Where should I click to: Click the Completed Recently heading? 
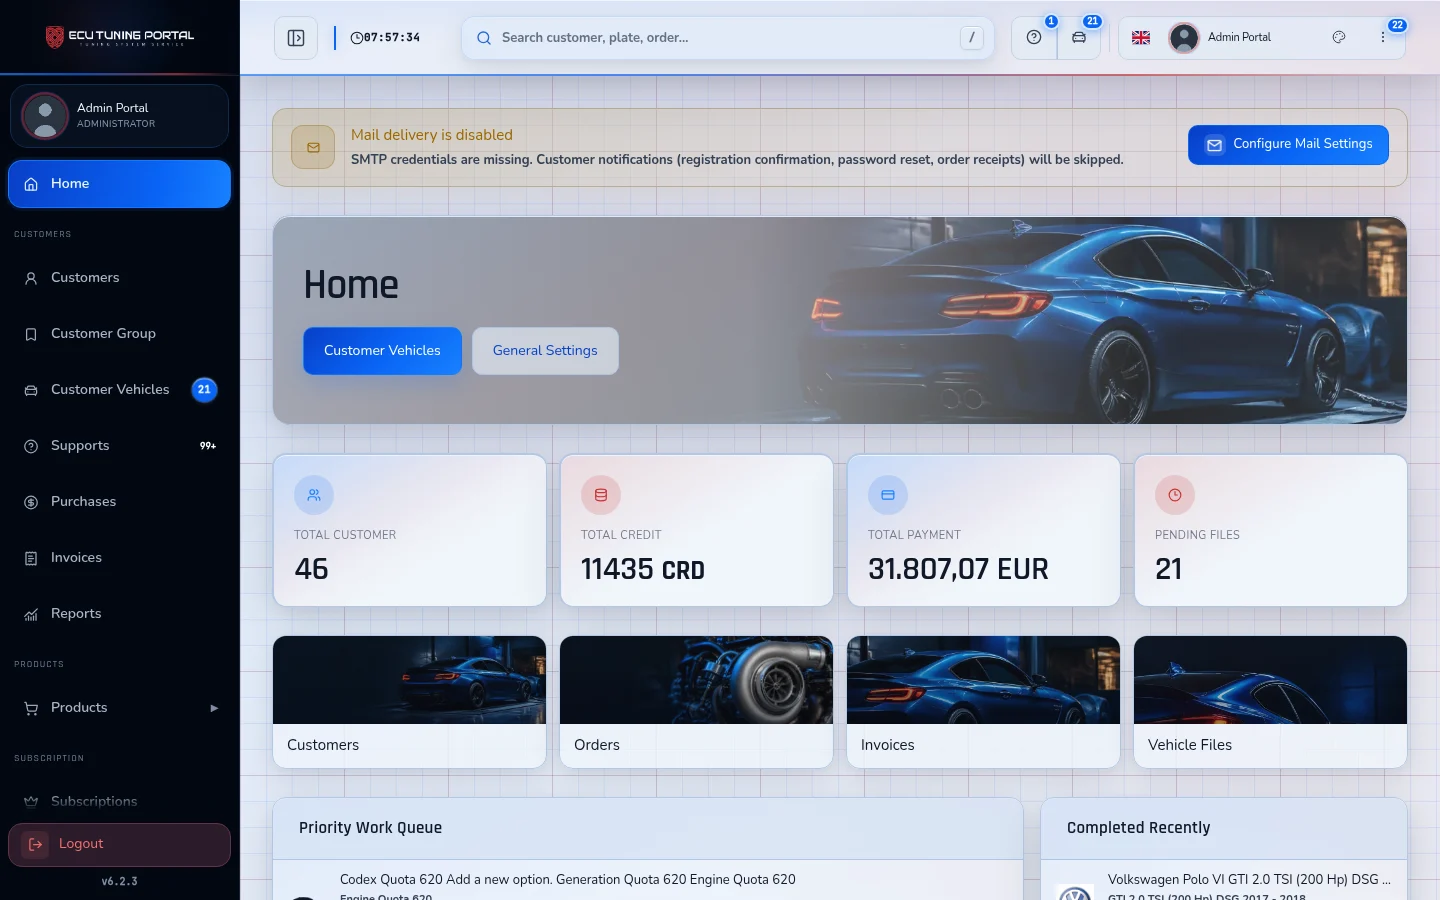(x=1138, y=828)
